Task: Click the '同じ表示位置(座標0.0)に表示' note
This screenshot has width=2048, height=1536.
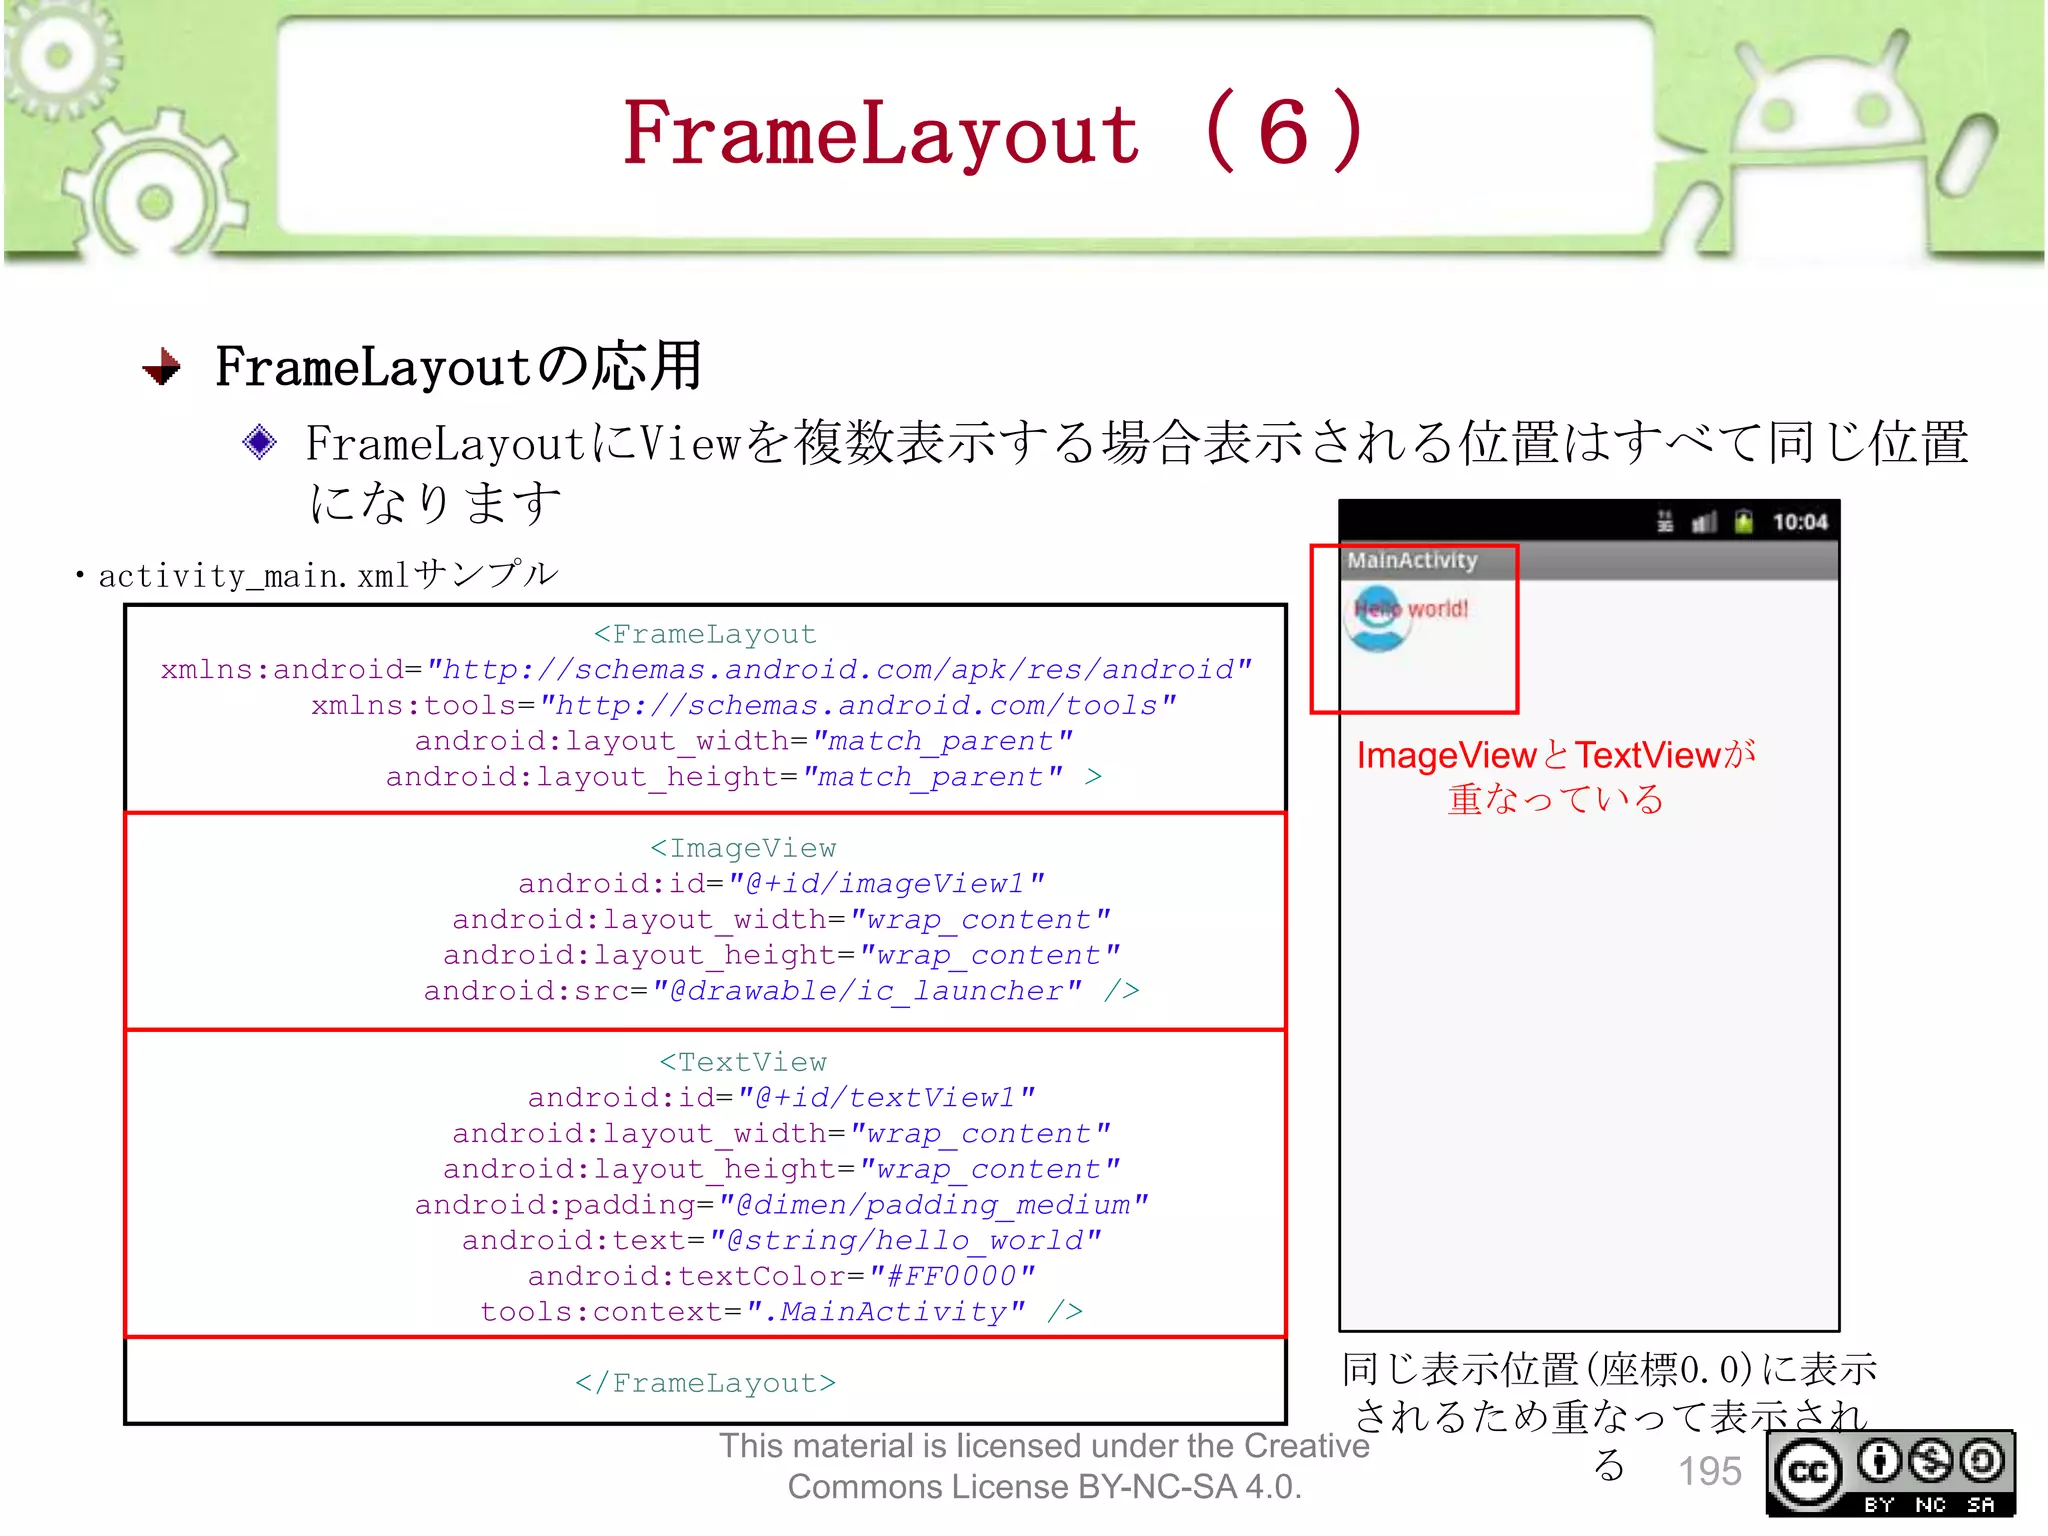Action: [x=1610, y=1369]
